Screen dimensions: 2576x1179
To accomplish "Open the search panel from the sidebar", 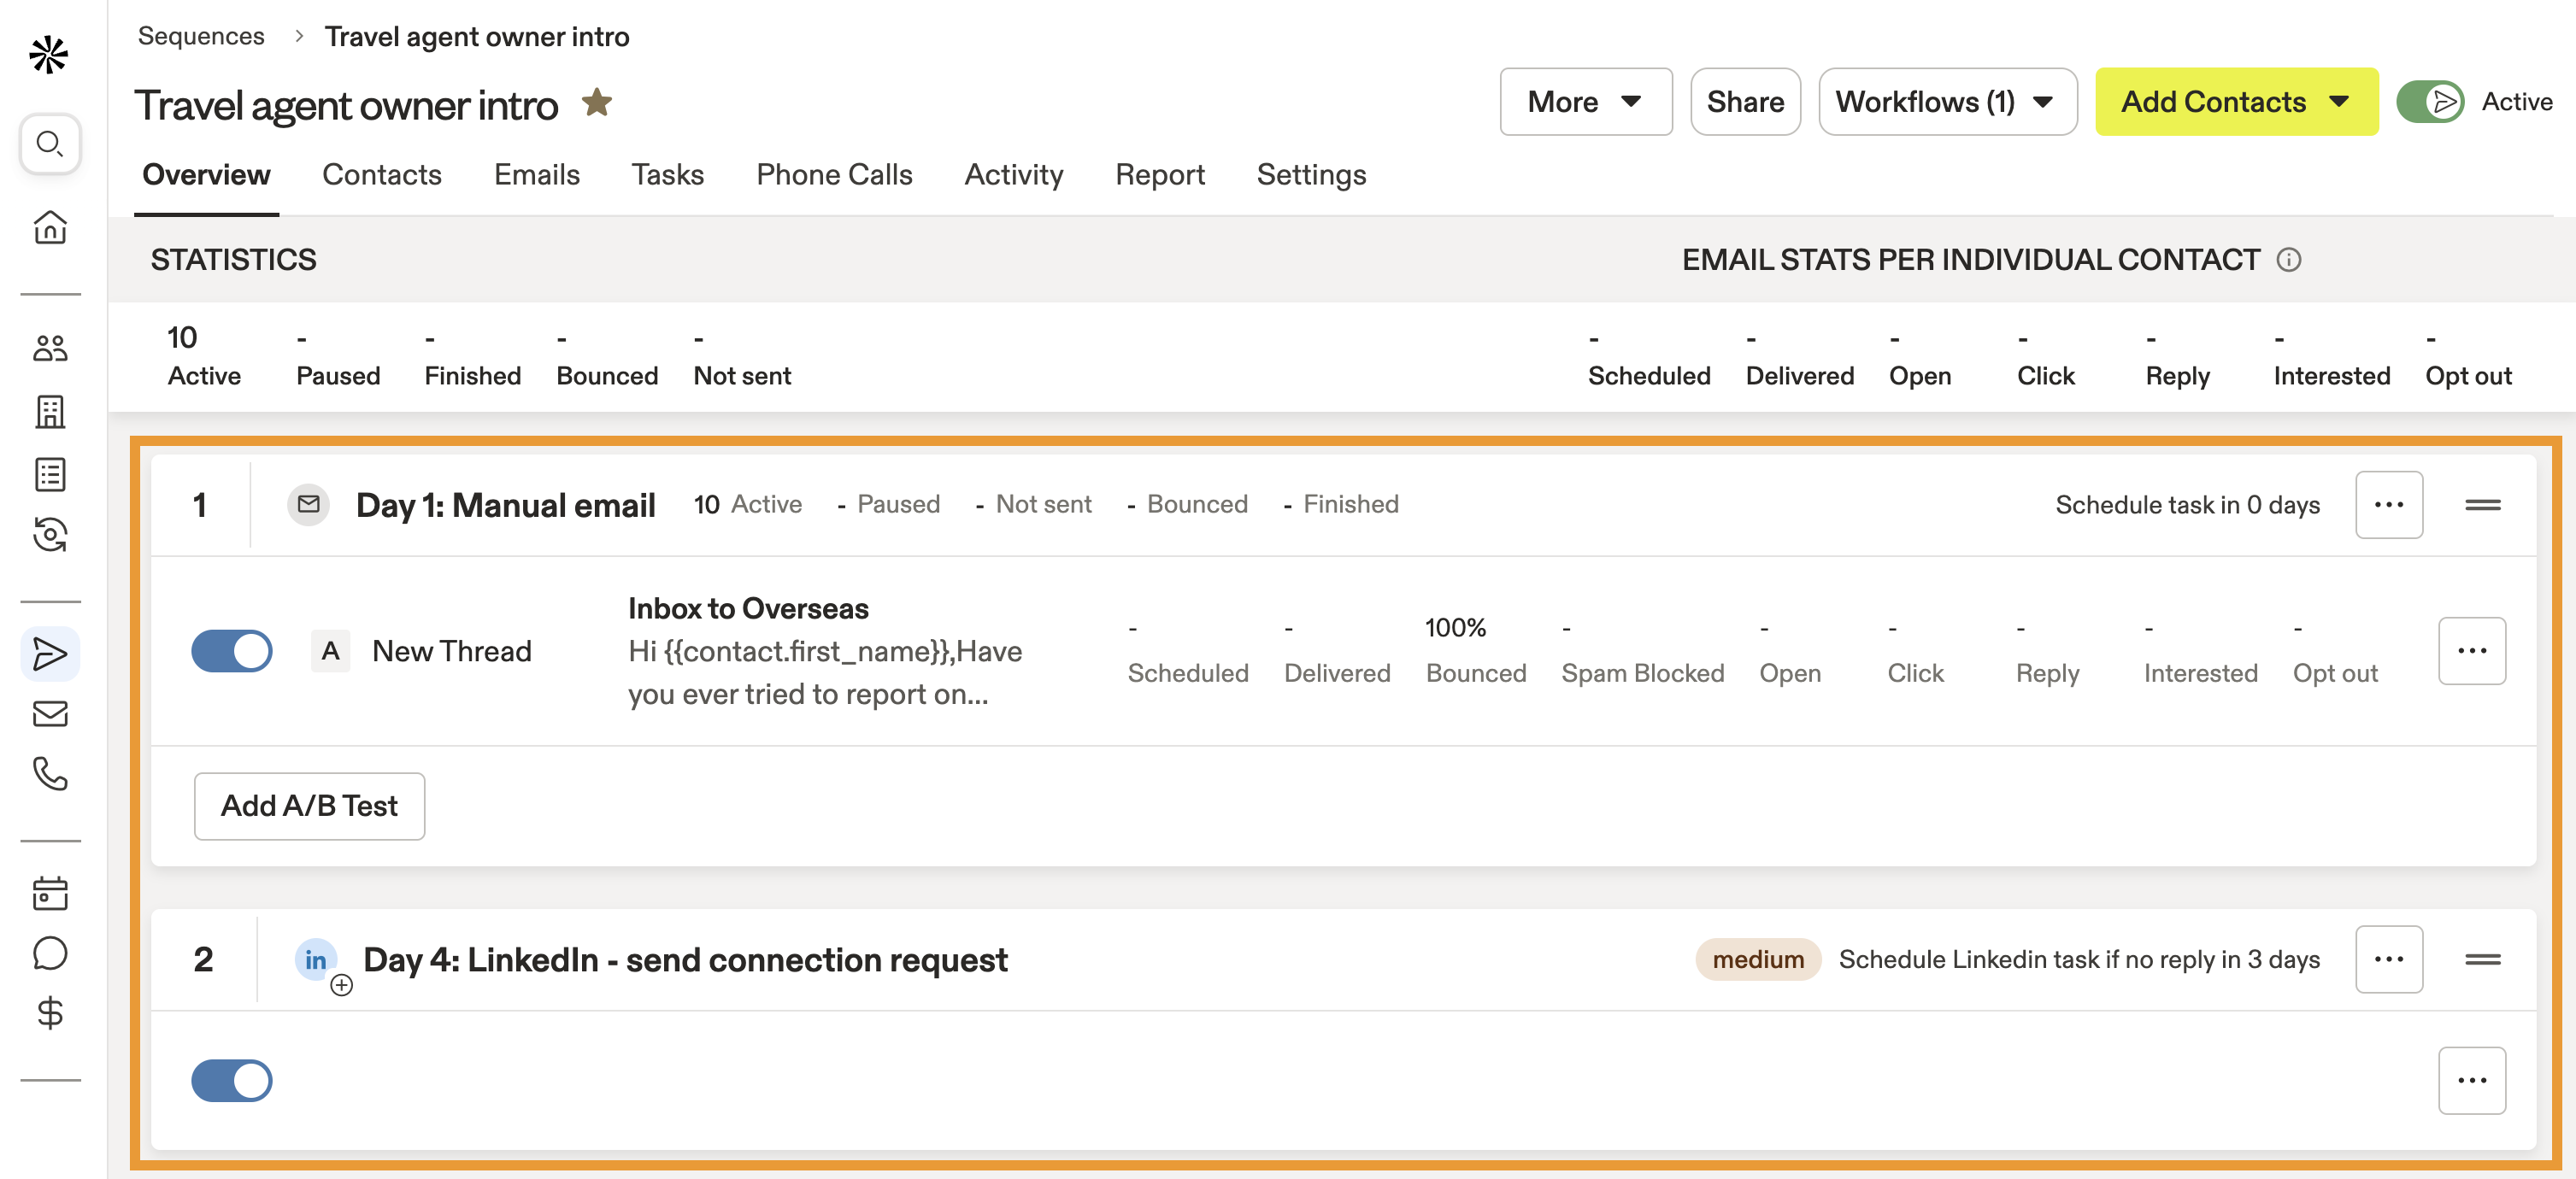I will pos(49,144).
